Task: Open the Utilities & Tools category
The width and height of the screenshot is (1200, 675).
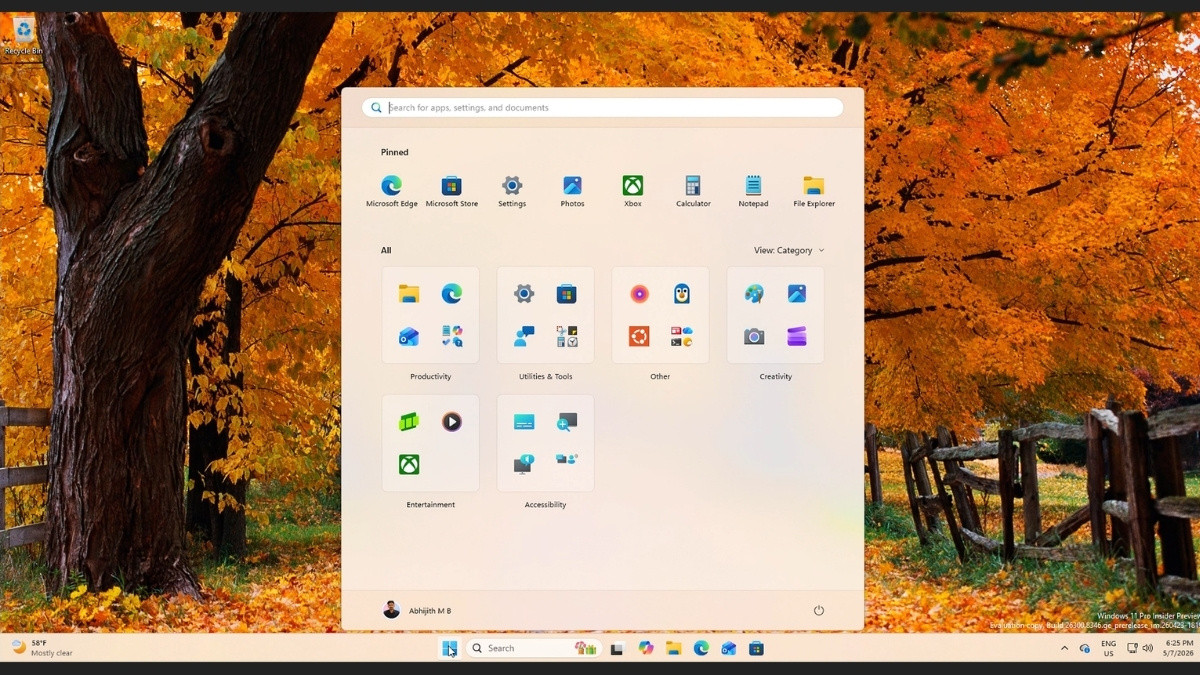Action: (545, 315)
